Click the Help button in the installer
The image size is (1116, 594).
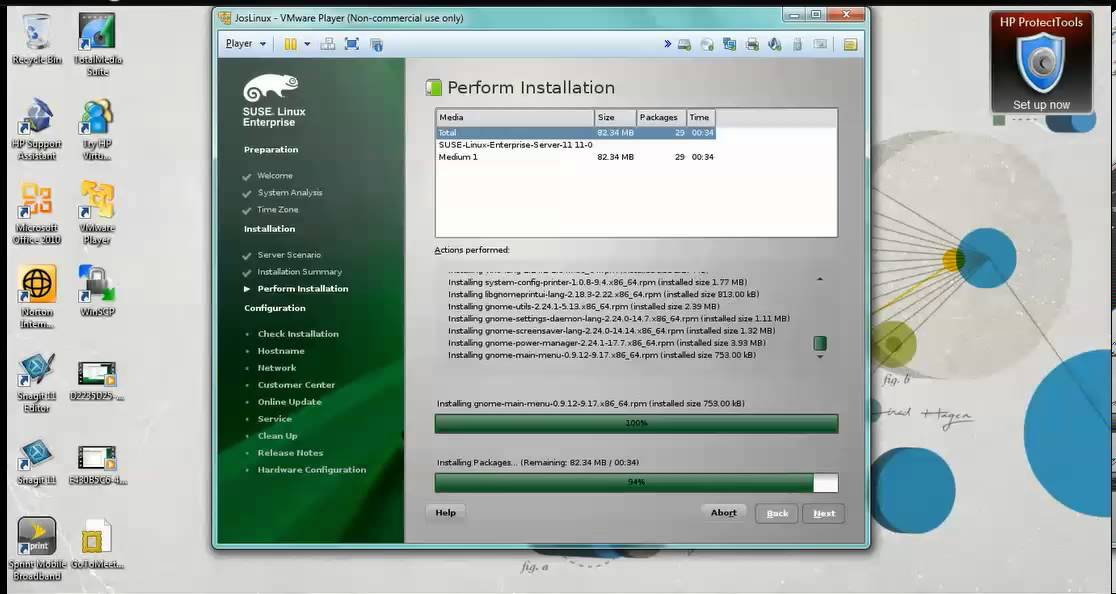(x=446, y=513)
